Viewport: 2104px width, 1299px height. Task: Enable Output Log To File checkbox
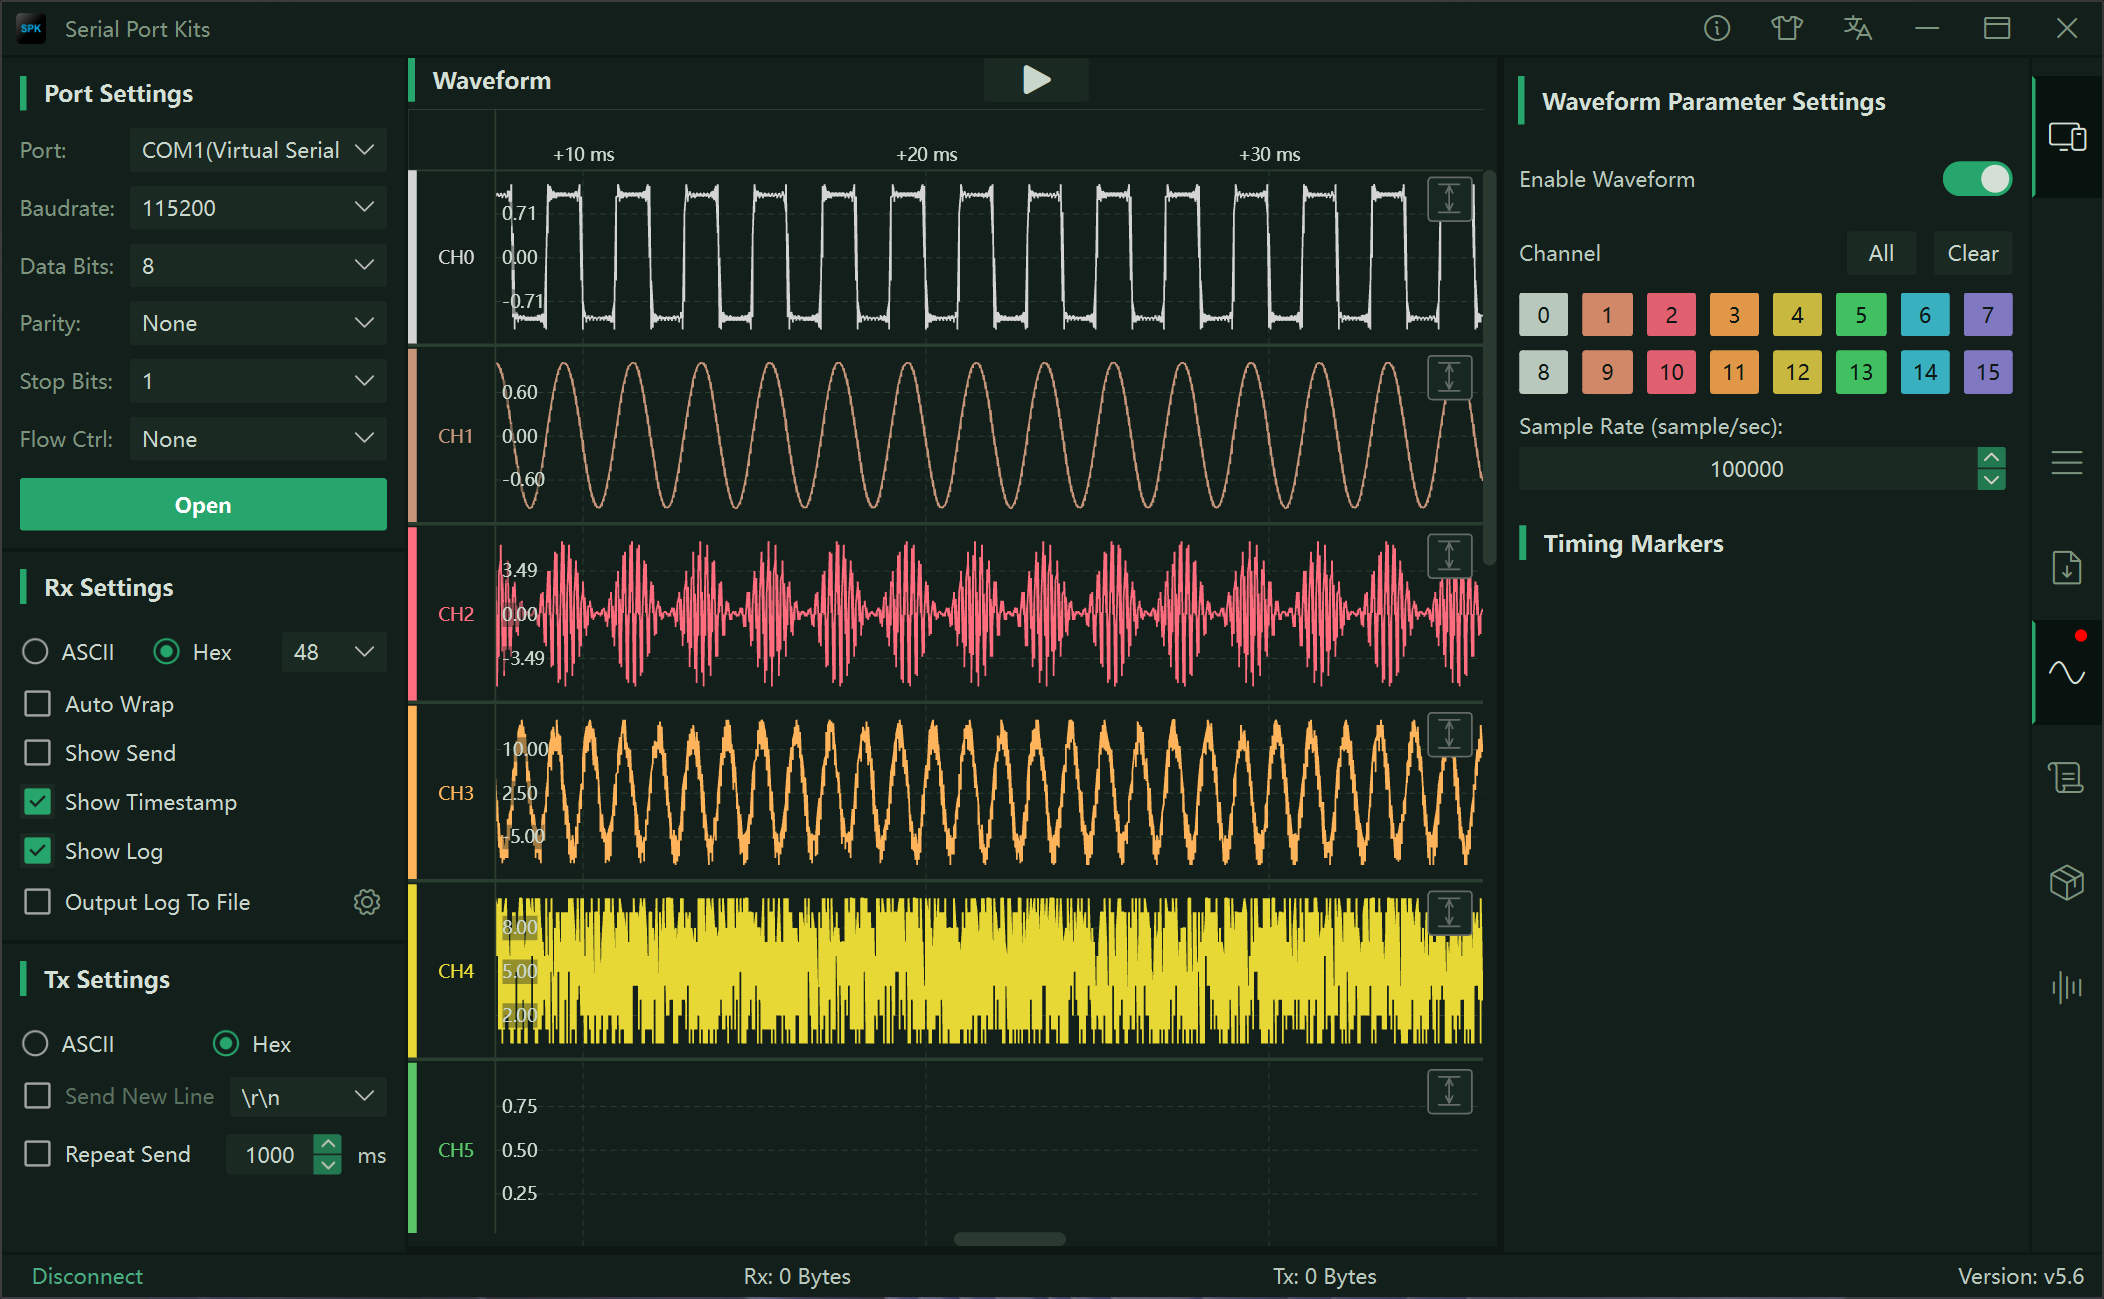coord(37,902)
